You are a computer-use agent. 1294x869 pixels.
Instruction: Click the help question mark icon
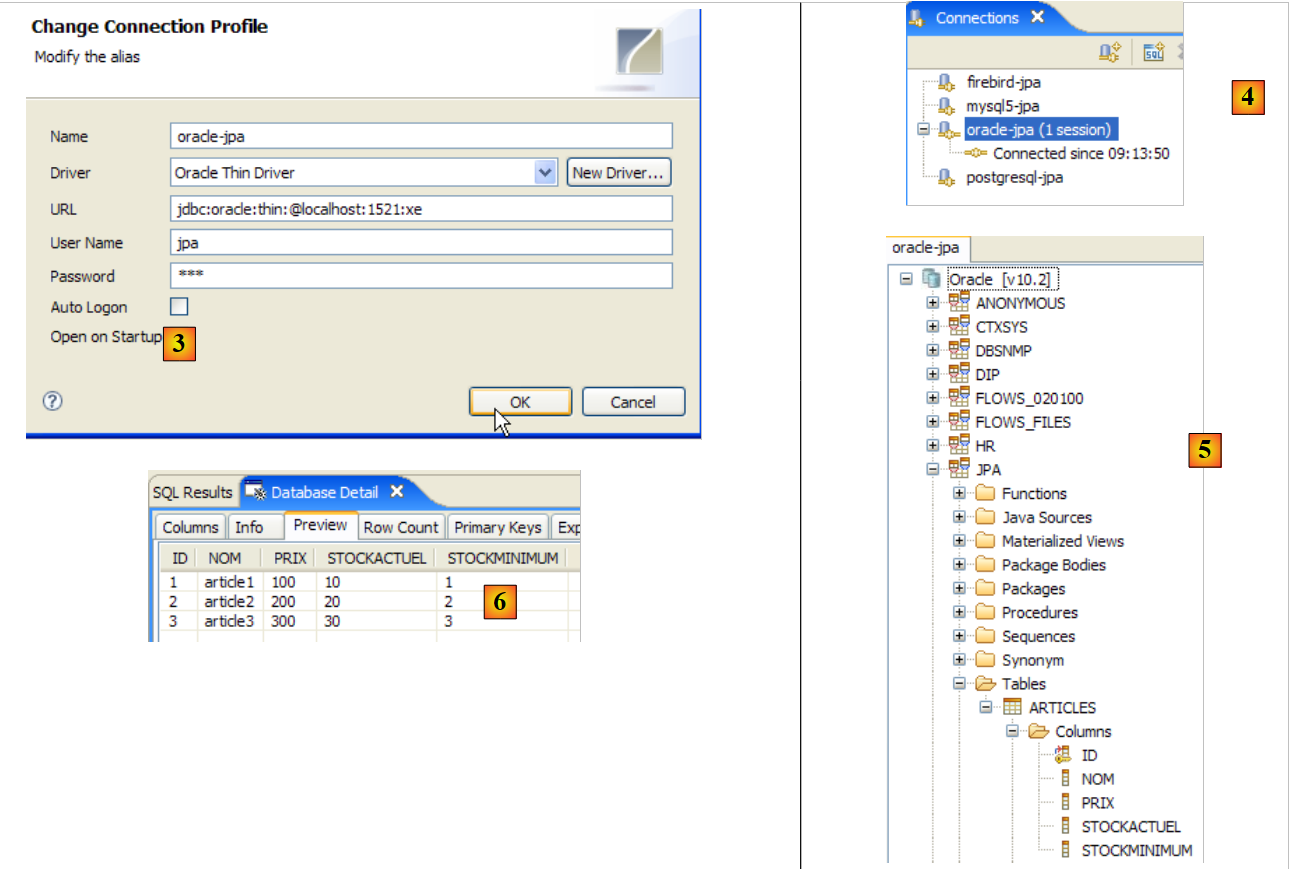53,401
